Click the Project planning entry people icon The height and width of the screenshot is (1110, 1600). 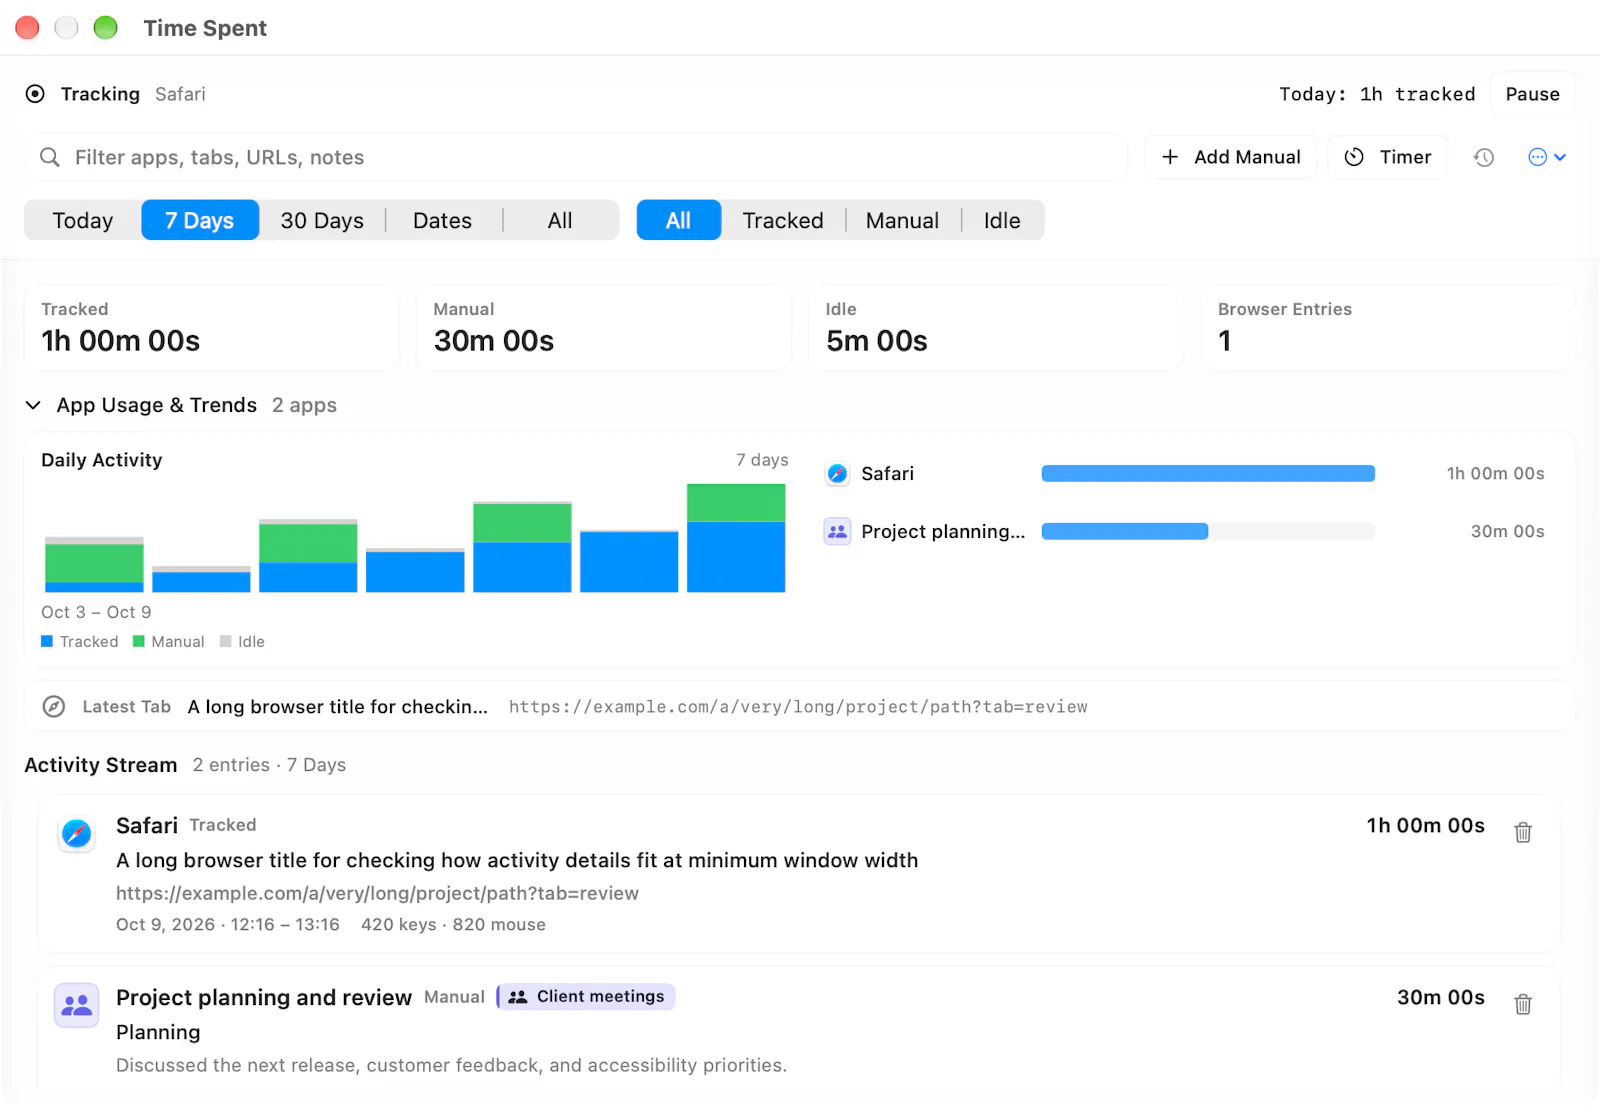pos(76,1005)
